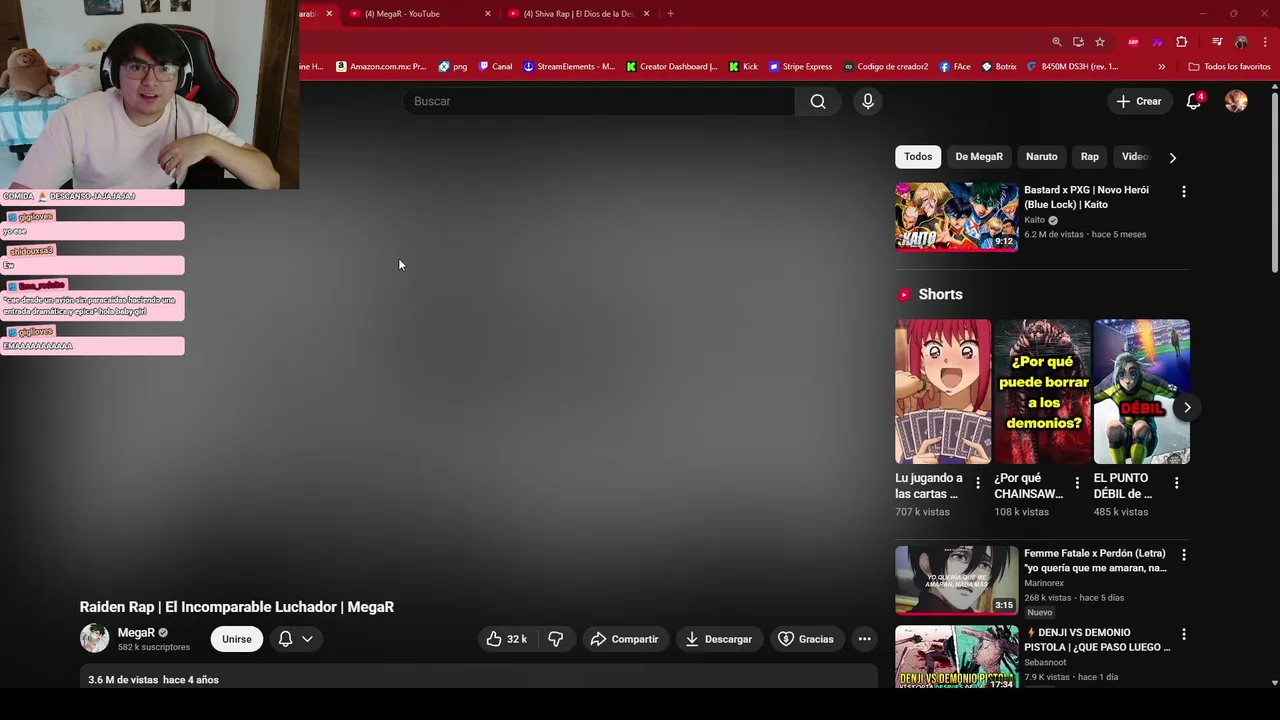Open Codigo de creador2 bookmark
1280x720 pixels.
coord(886,67)
